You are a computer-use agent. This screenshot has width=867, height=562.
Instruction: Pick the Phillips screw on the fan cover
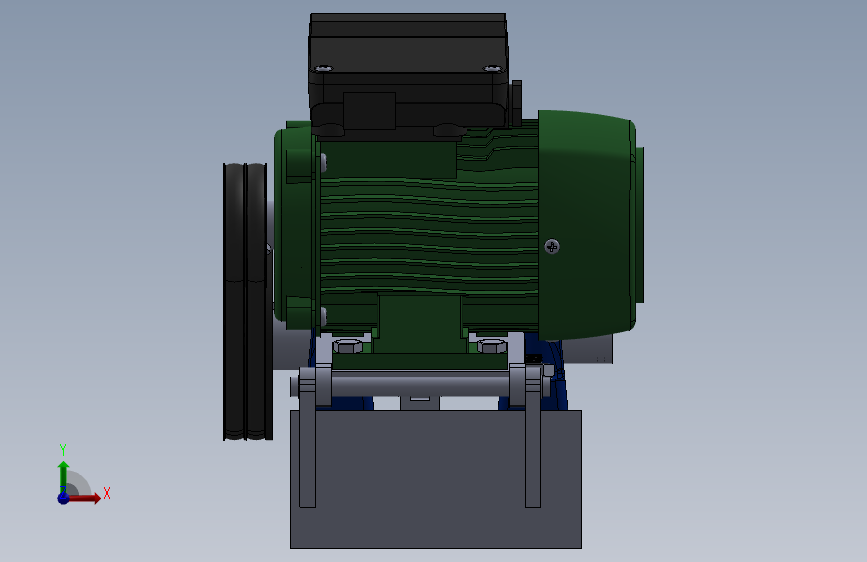[552, 247]
